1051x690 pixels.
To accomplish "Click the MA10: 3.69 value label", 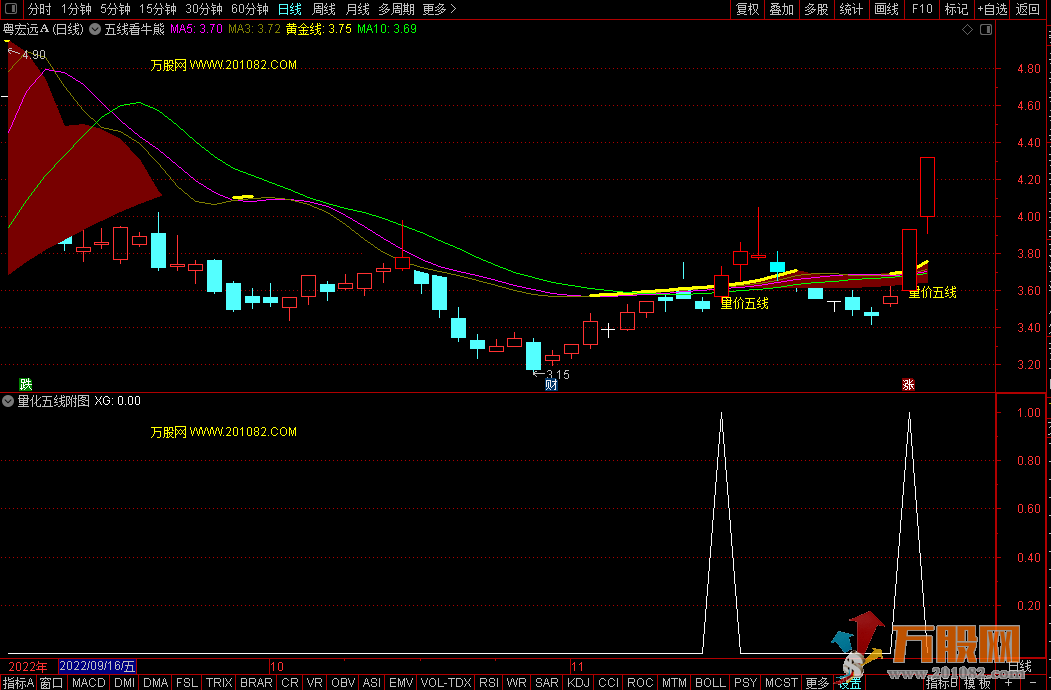I will point(387,30).
